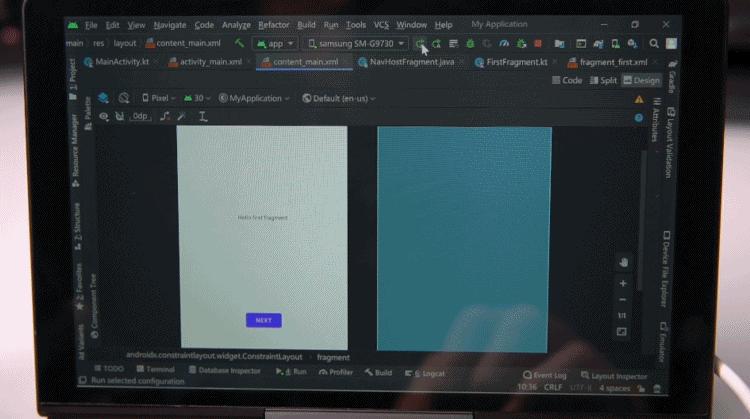Click the zoom to fit screen icon

621,331
